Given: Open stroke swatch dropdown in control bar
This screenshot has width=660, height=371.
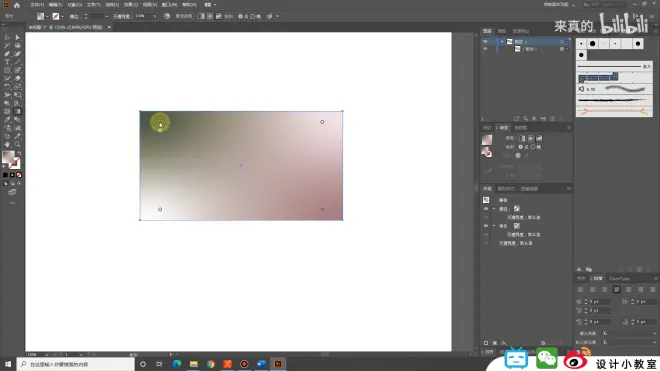Looking at the screenshot, I should 62,16.
